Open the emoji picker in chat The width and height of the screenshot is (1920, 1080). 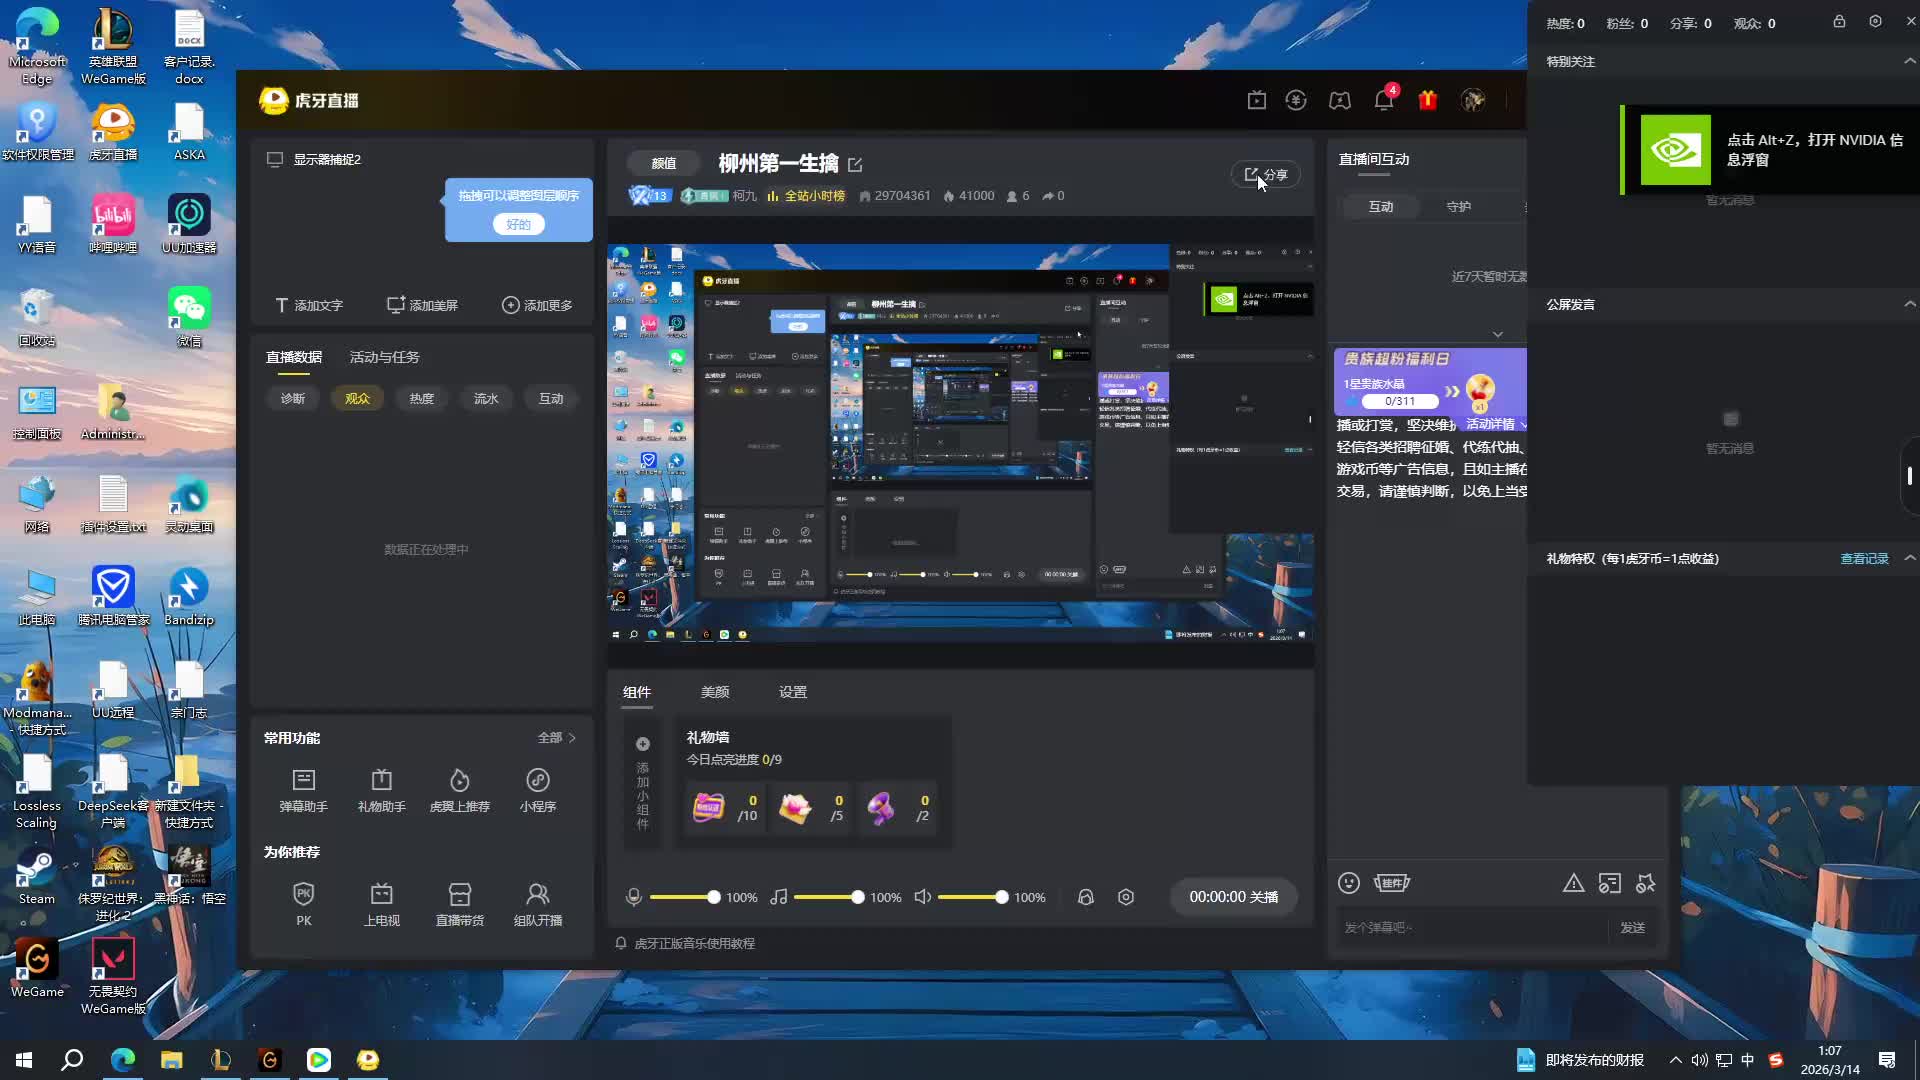(1348, 882)
